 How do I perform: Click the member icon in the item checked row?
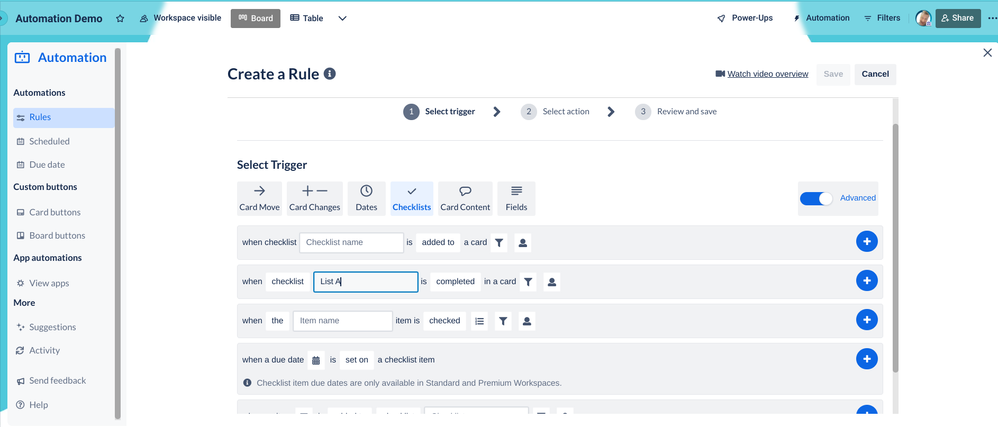(x=526, y=321)
